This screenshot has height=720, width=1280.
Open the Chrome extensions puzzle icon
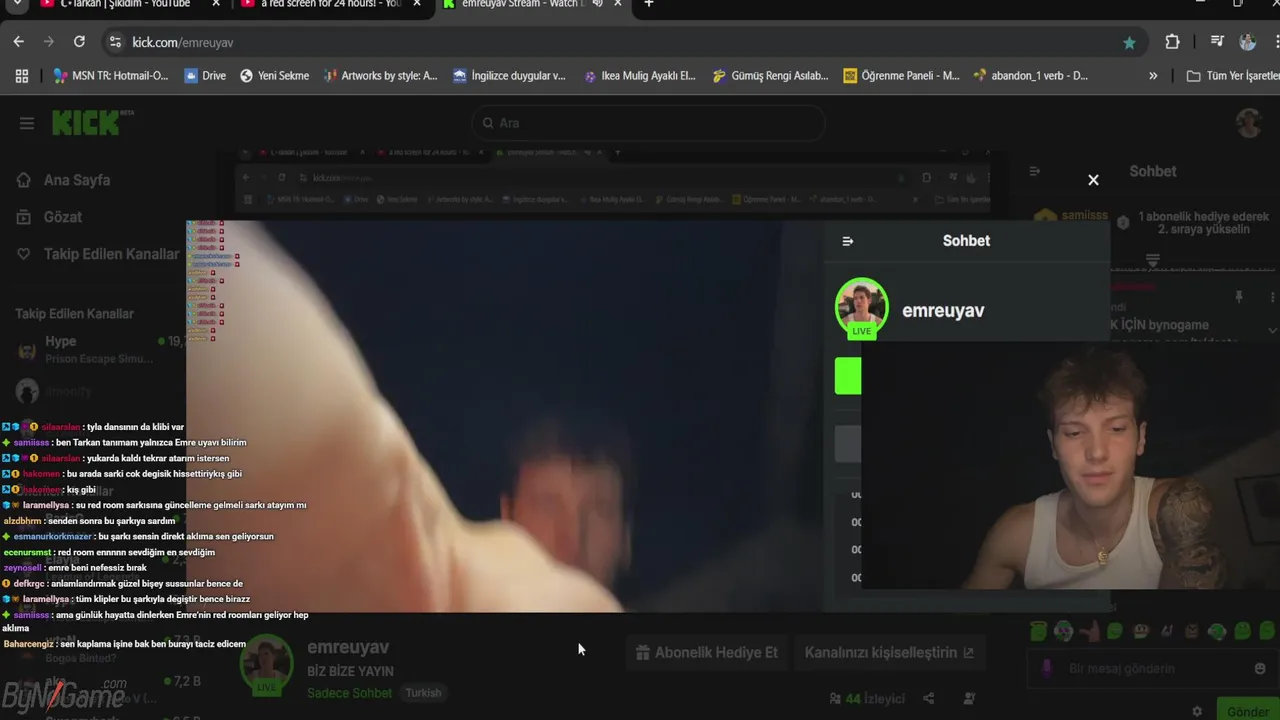pos(1172,42)
